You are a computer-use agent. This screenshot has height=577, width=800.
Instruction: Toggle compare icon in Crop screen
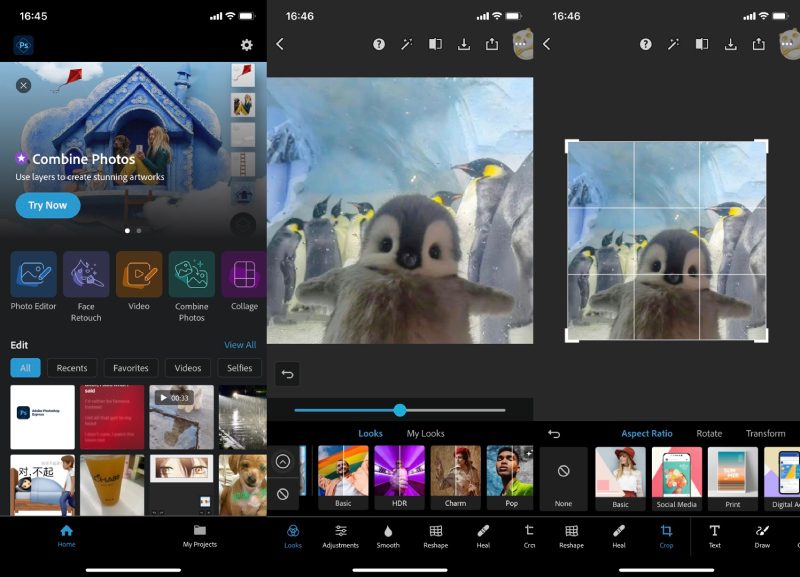[702, 44]
